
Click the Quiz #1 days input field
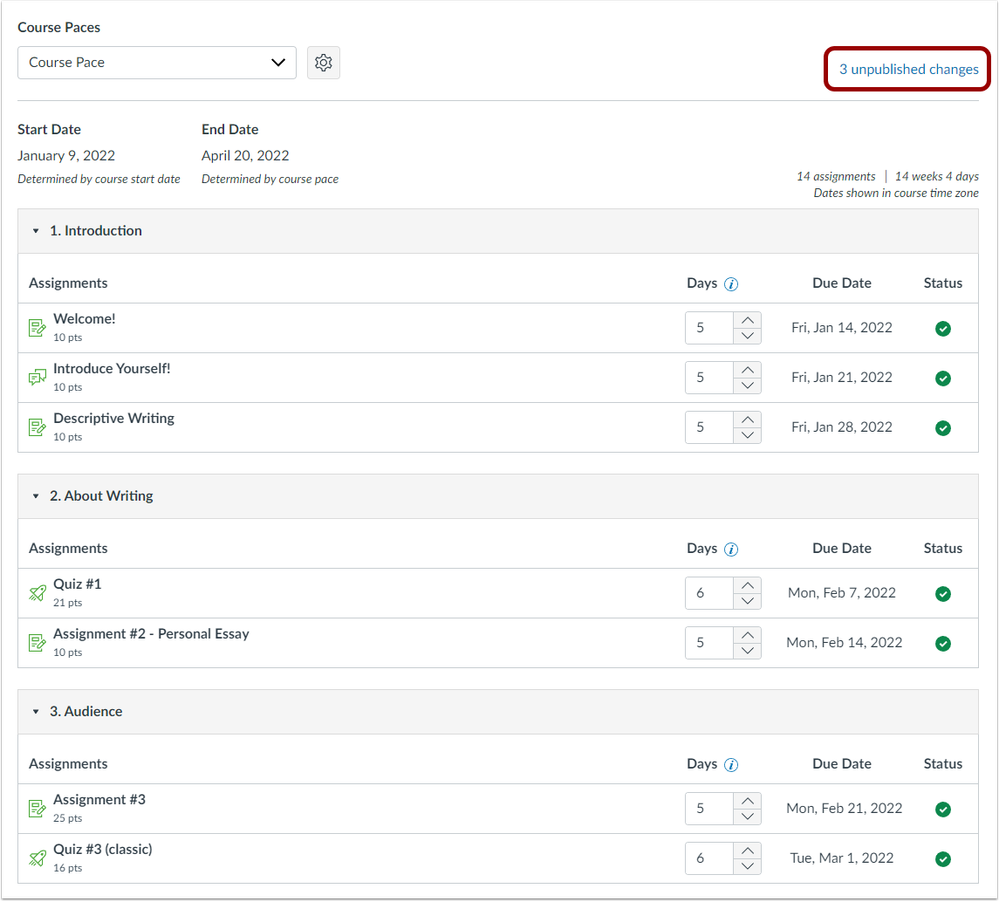(x=709, y=593)
